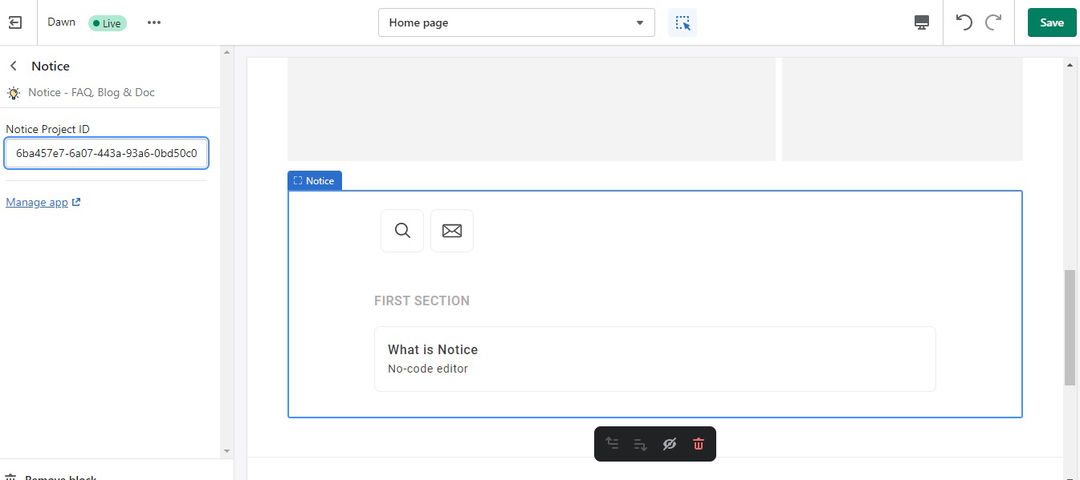Click the Dawn theme name

click(x=61, y=22)
